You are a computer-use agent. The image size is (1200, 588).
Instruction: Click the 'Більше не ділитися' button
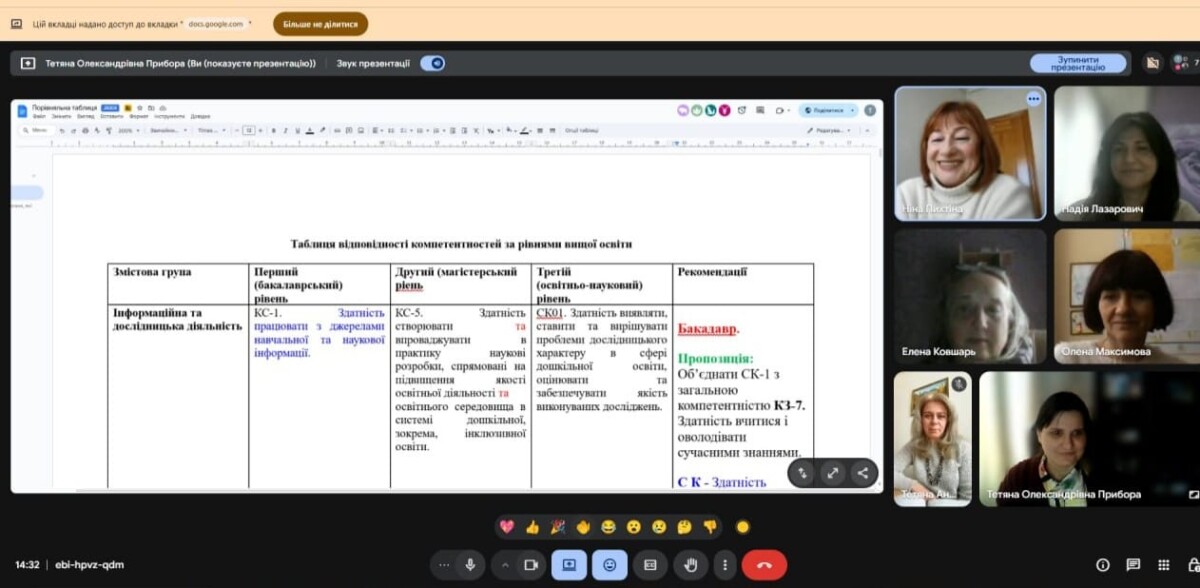point(306,24)
